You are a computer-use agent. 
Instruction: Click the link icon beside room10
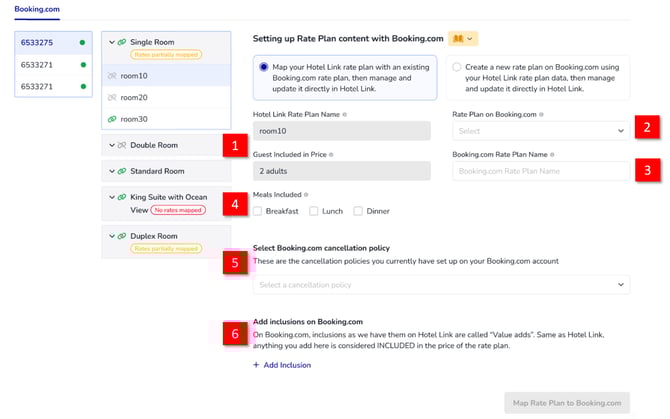[x=112, y=75]
